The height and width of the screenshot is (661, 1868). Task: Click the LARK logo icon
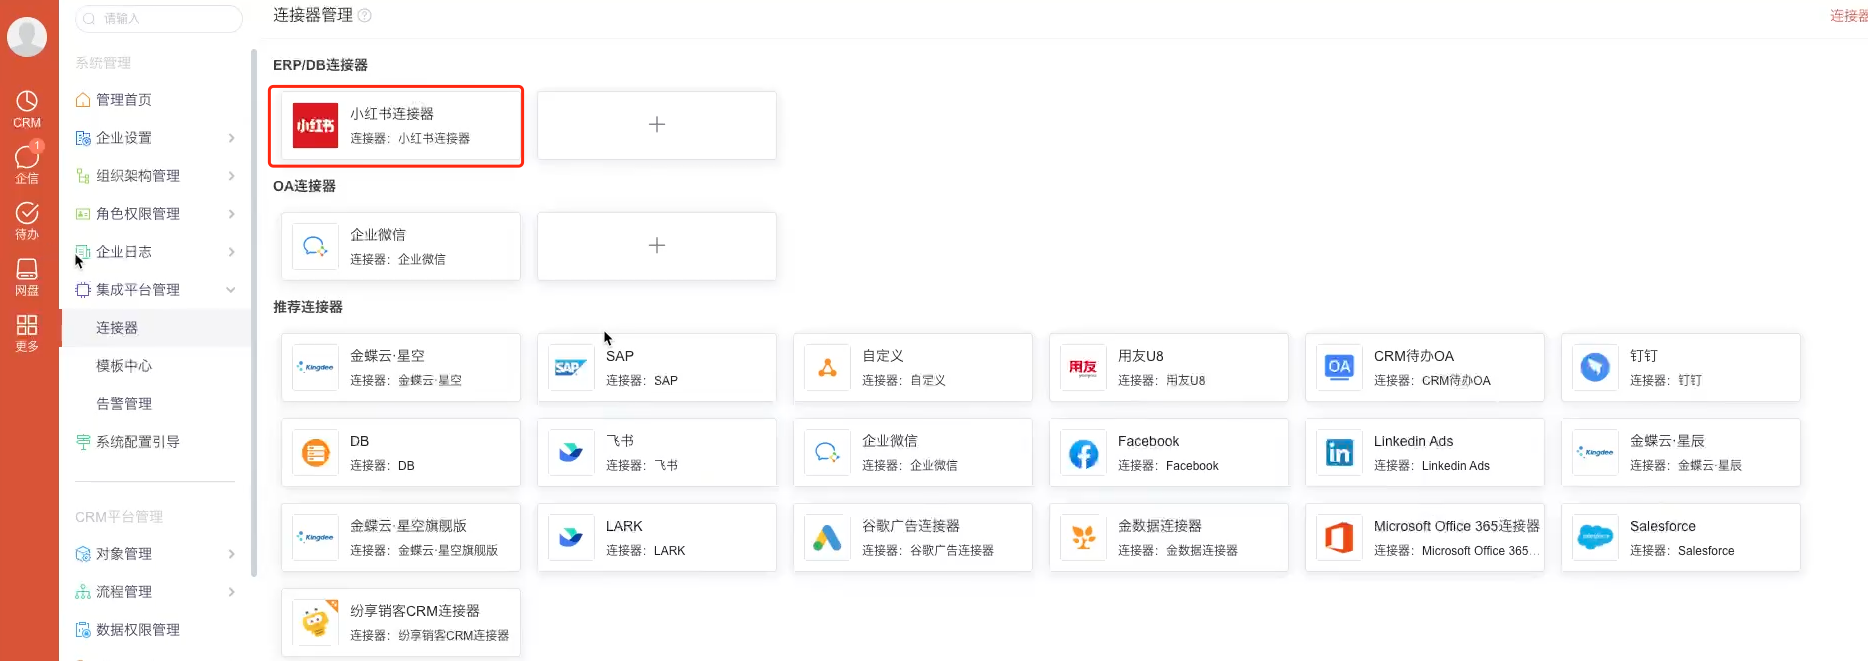point(571,538)
